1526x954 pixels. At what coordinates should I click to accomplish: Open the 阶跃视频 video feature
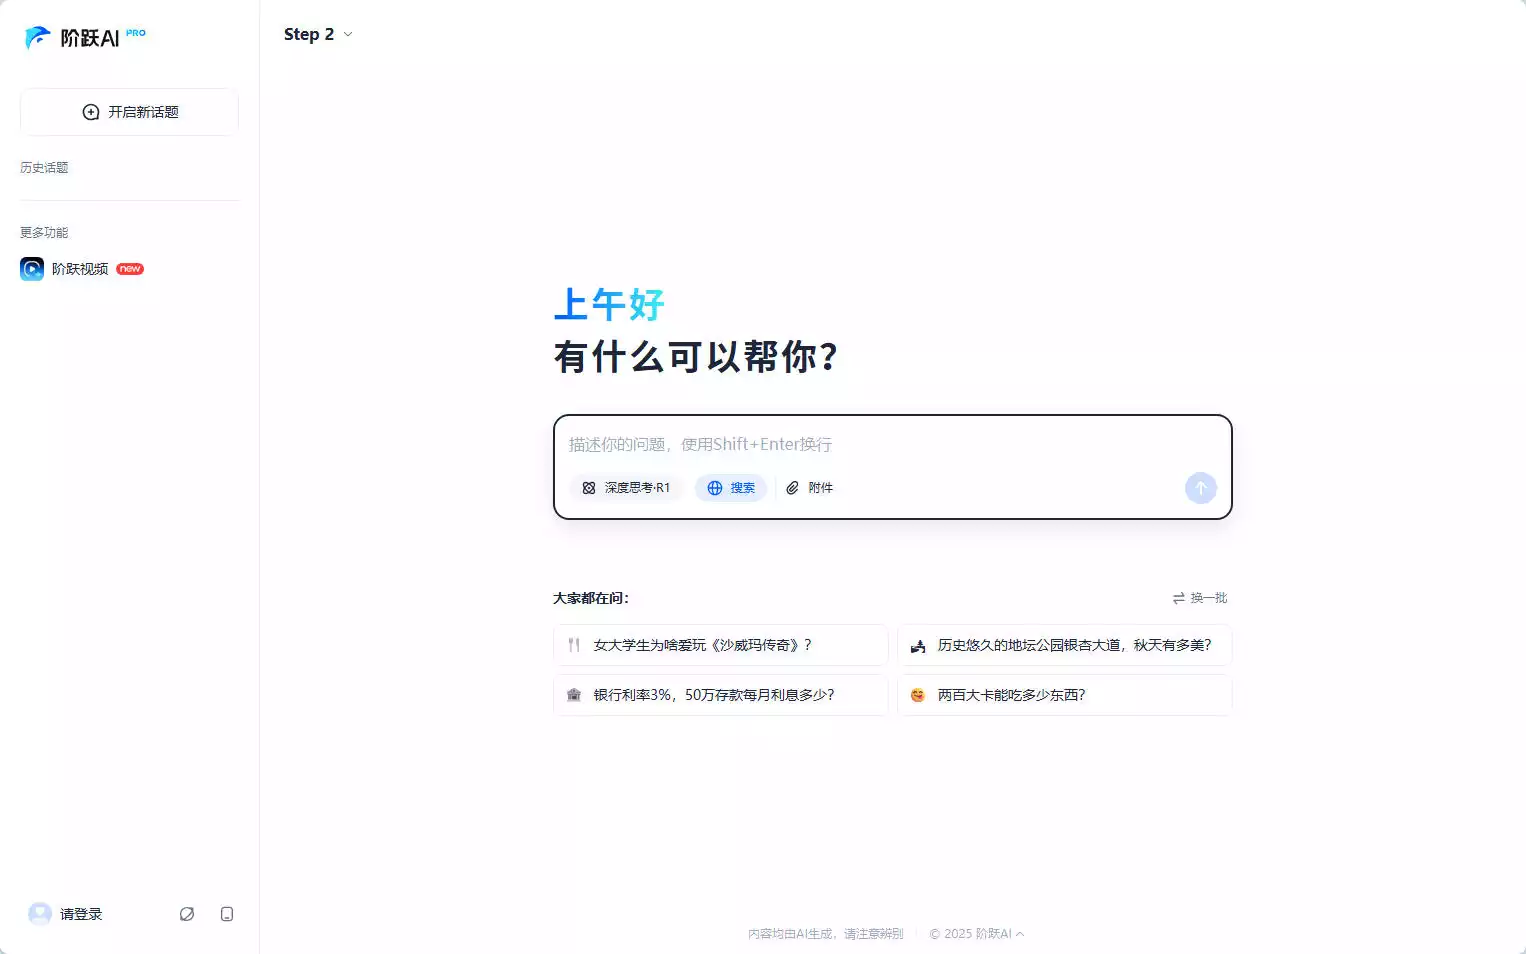pos(80,269)
